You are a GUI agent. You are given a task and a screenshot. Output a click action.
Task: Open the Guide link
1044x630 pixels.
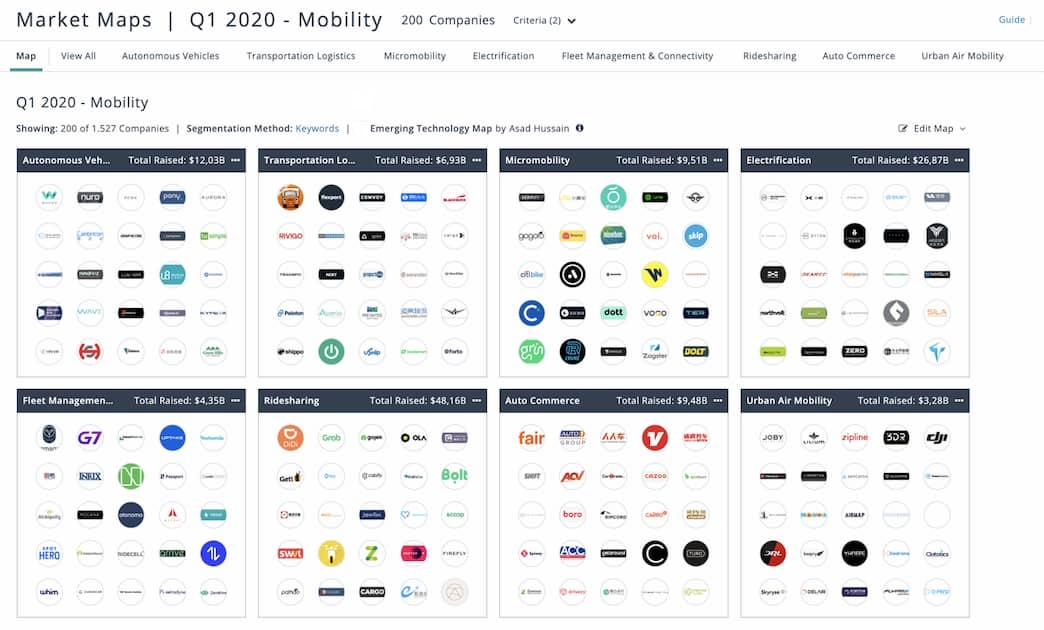click(x=1011, y=20)
